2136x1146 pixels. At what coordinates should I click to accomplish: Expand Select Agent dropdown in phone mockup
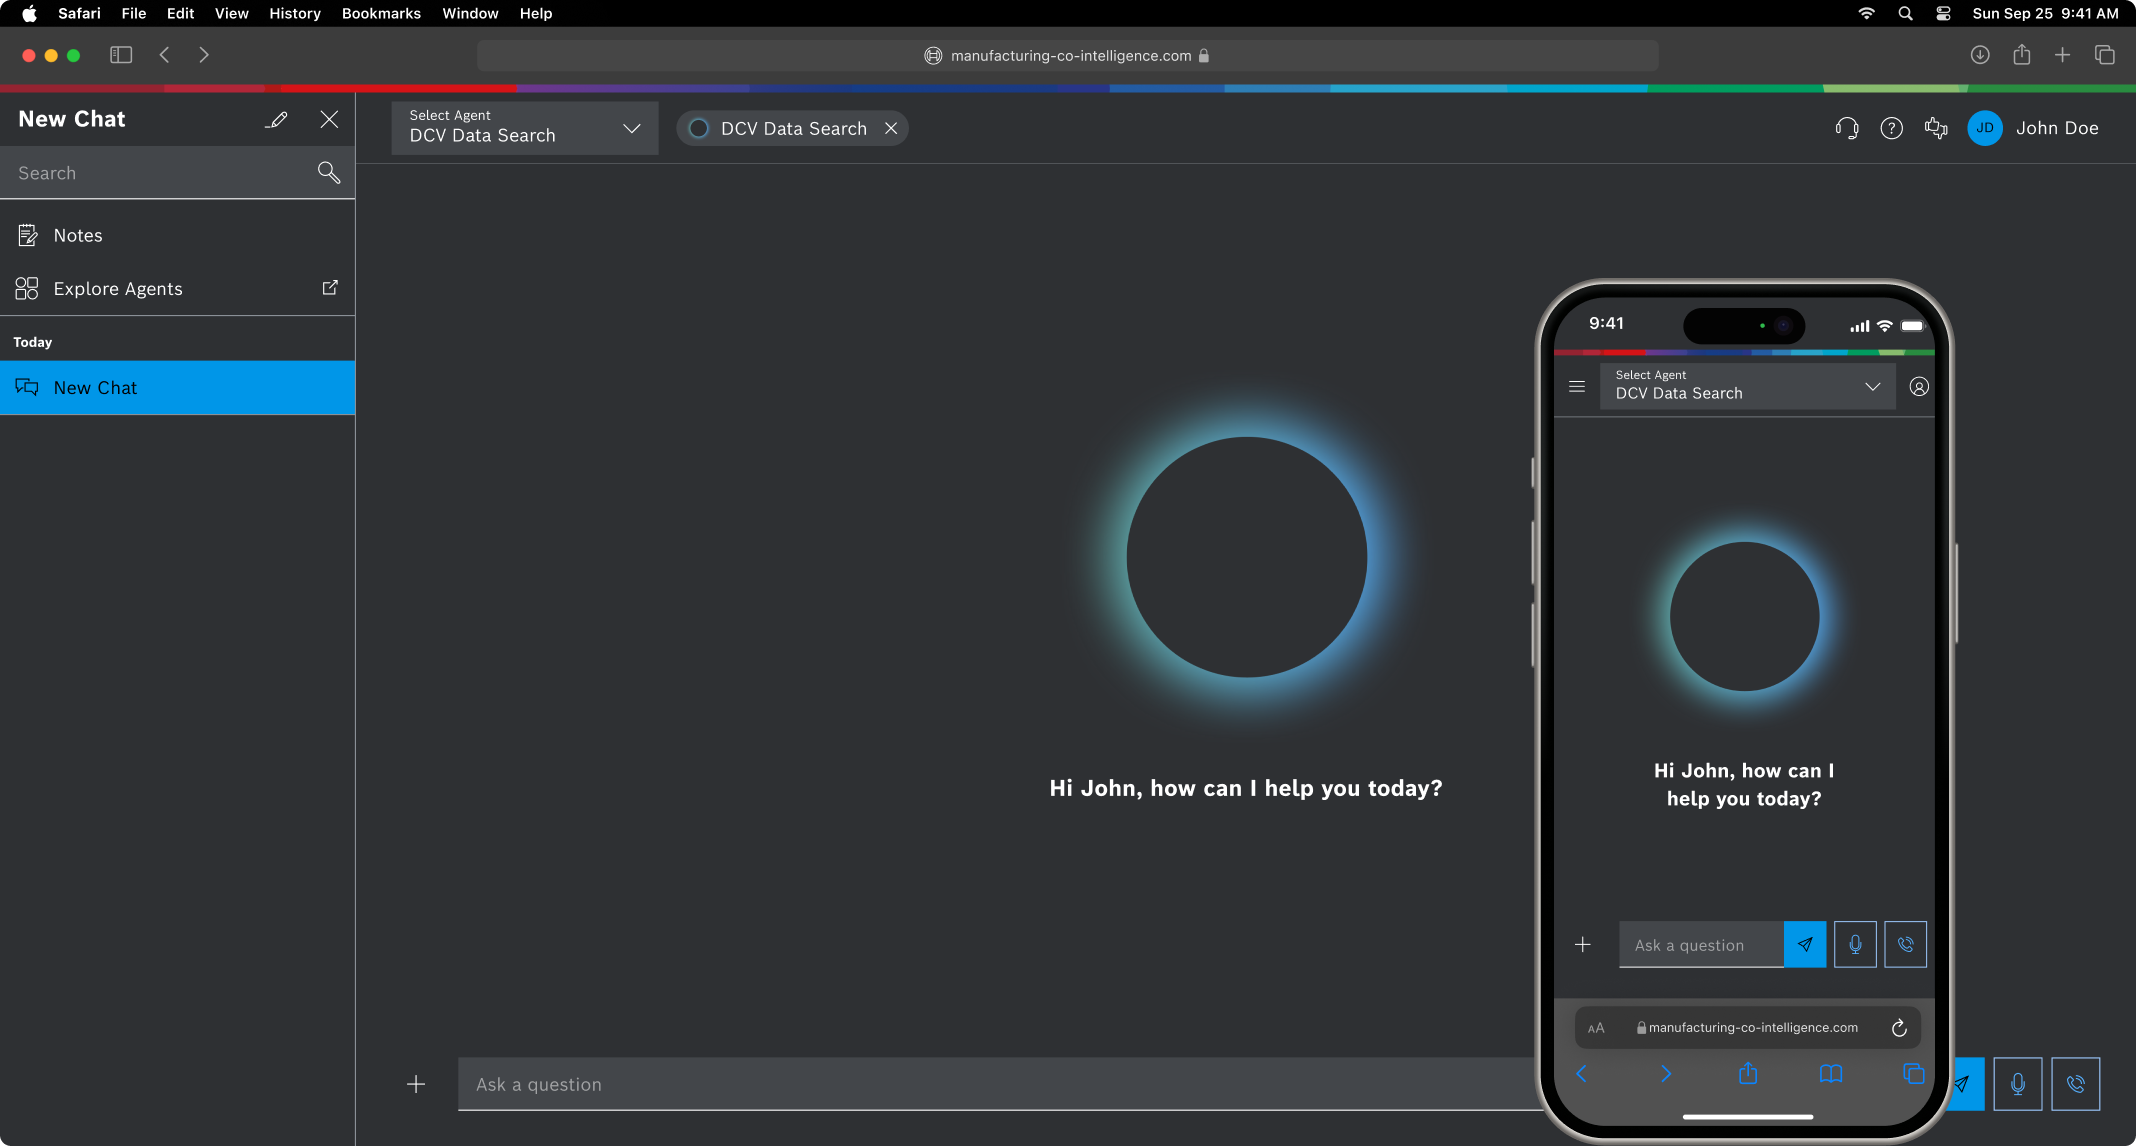click(1747, 386)
